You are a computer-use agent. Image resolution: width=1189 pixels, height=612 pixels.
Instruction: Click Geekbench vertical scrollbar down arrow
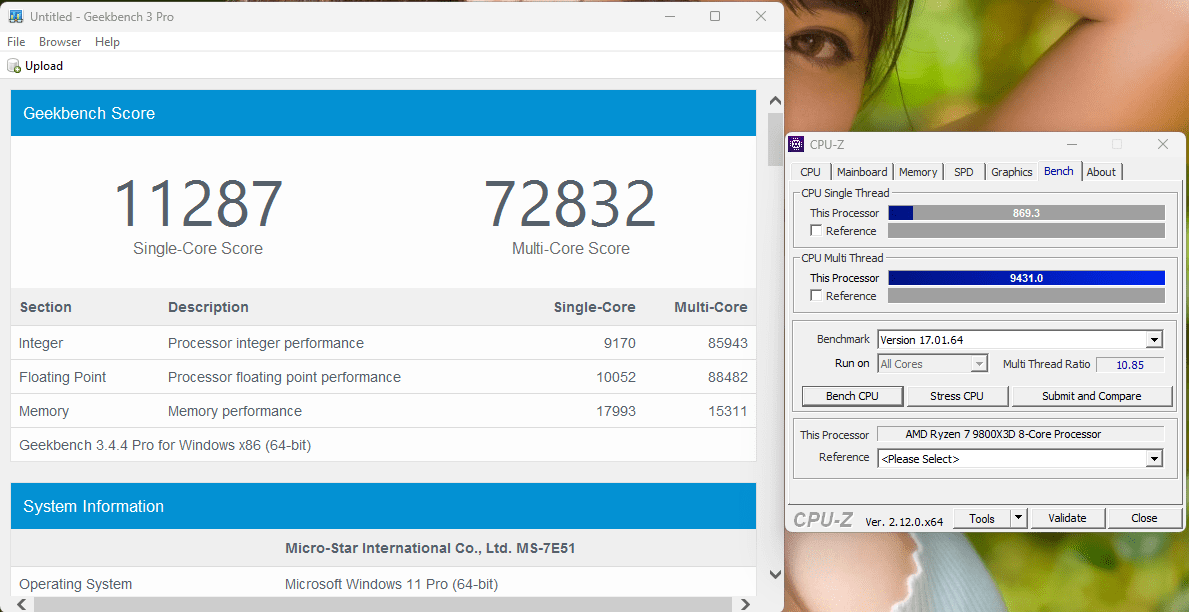coord(775,574)
